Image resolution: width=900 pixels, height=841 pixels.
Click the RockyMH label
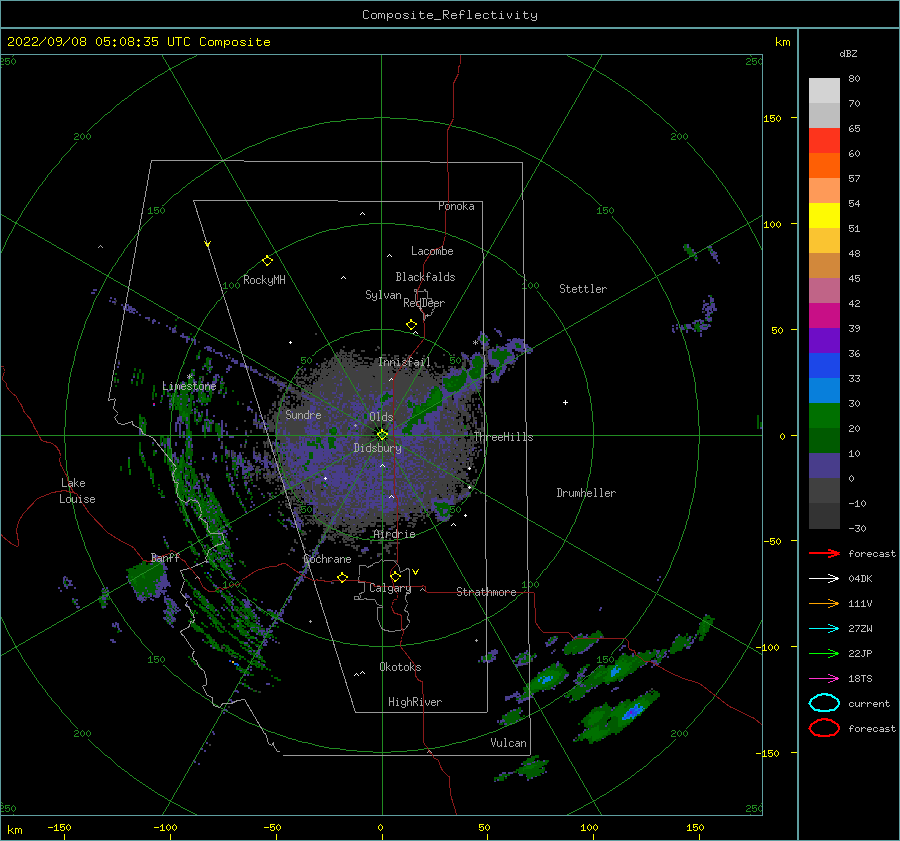tap(264, 280)
